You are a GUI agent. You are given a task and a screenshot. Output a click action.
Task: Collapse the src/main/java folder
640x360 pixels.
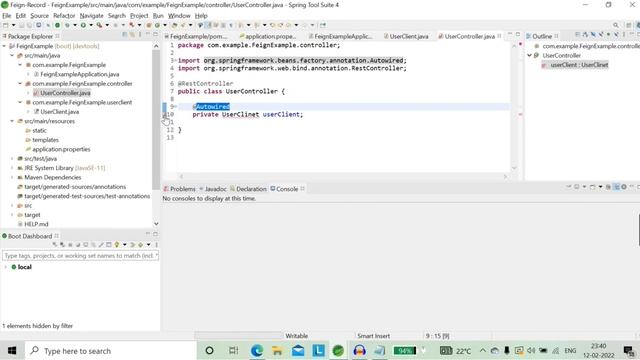tap(12, 56)
